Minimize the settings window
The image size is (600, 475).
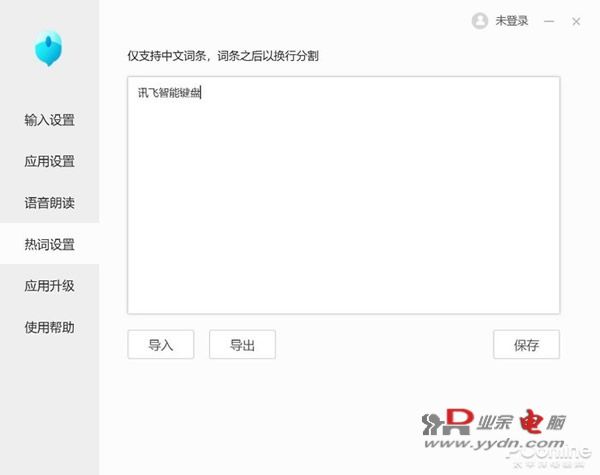click(x=549, y=21)
